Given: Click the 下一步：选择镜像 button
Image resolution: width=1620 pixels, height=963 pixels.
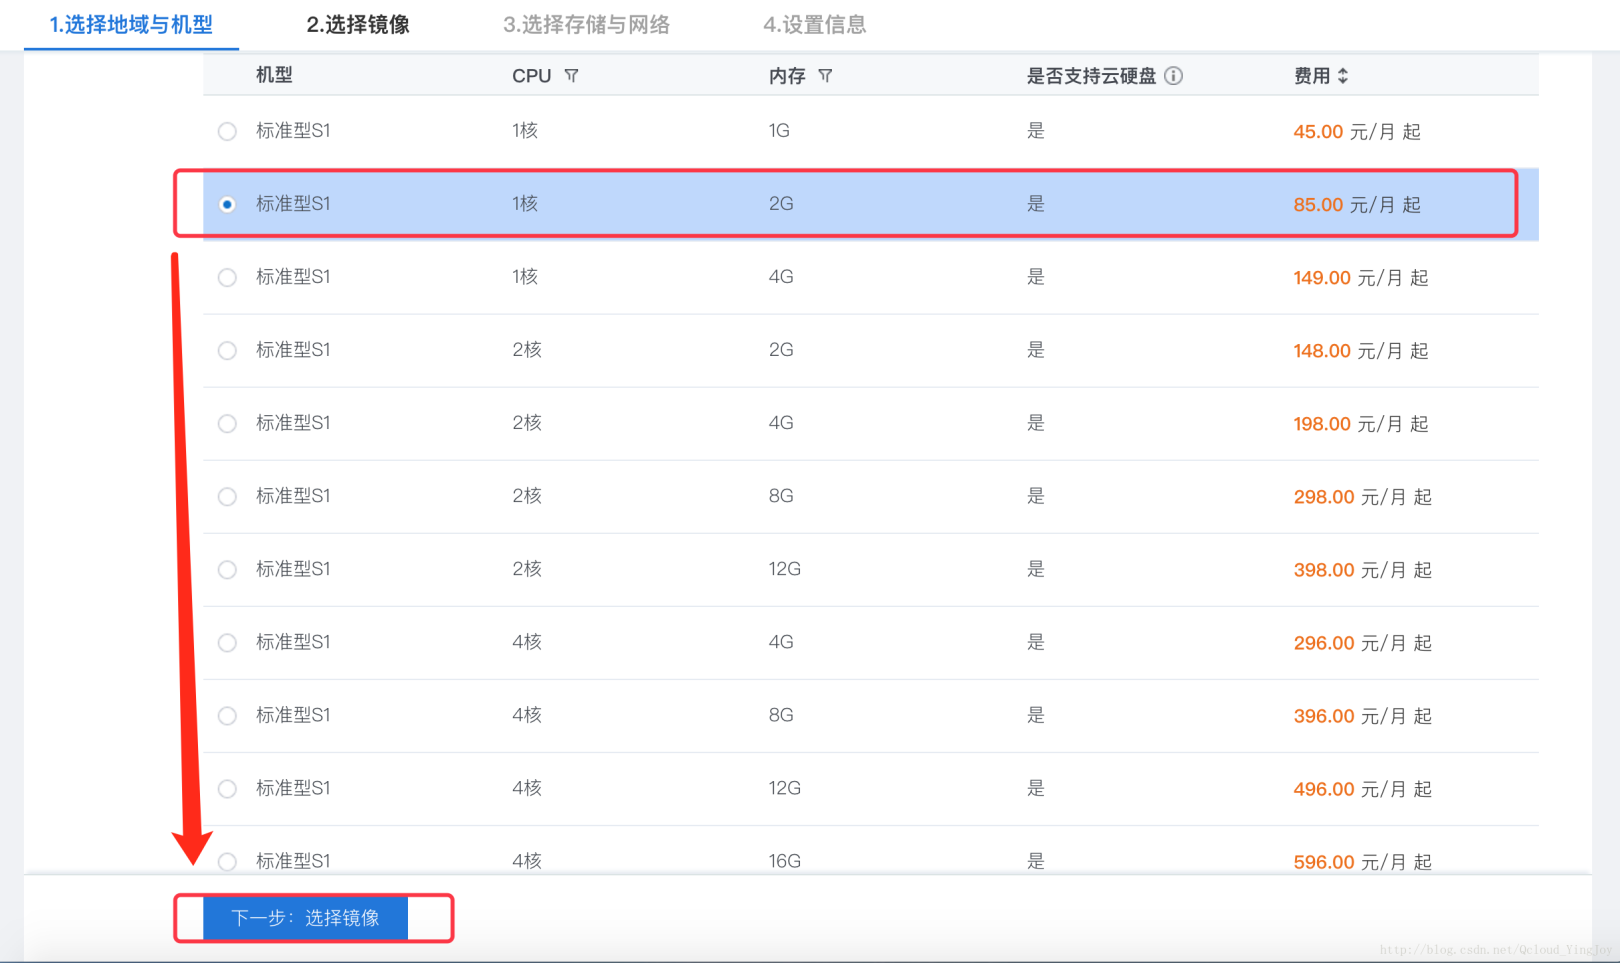Looking at the screenshot, I should (305, 918).
